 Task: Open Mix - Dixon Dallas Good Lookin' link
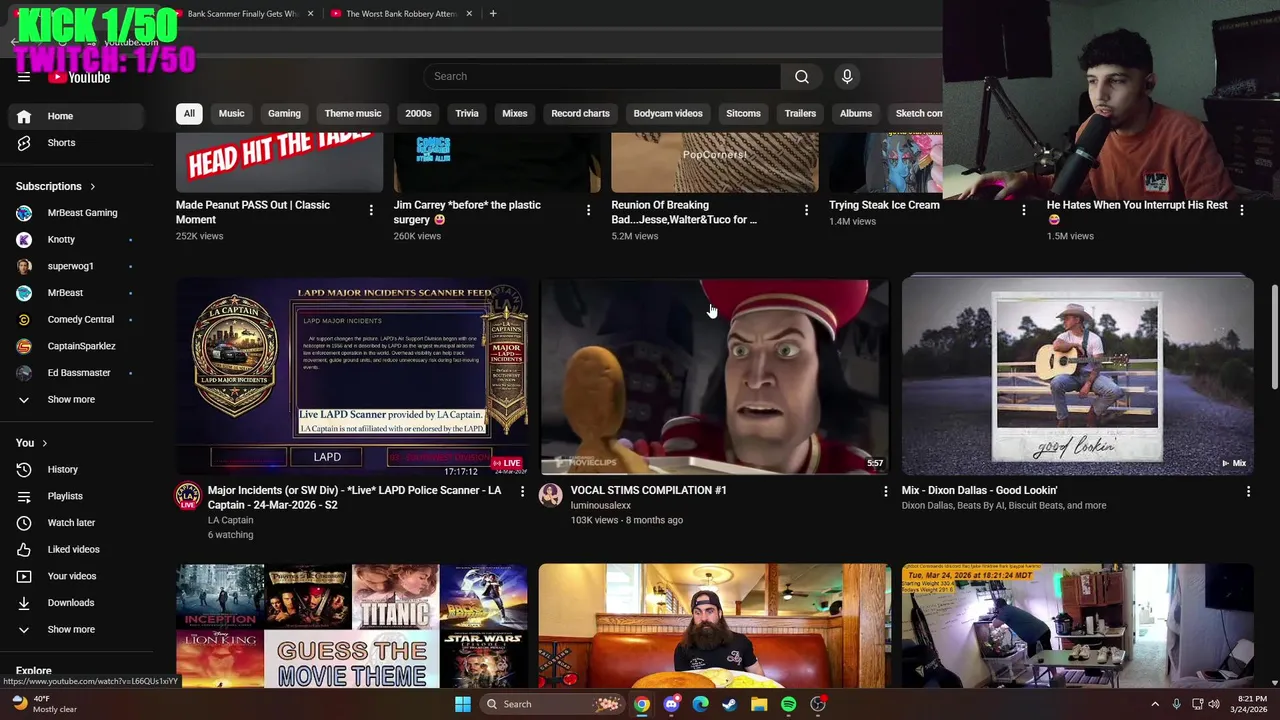[x=979, y=491]
